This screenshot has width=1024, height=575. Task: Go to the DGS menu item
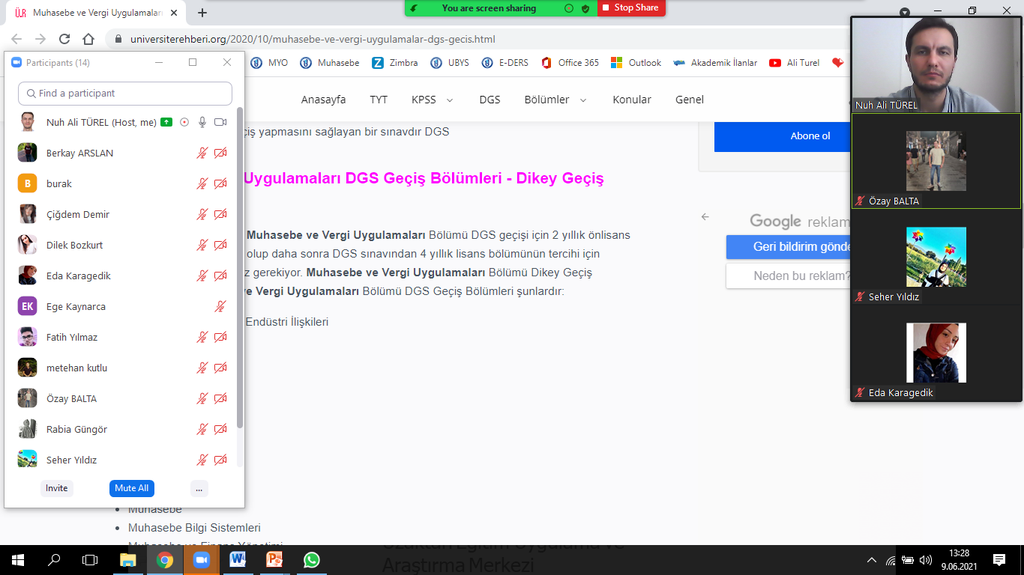489,100
